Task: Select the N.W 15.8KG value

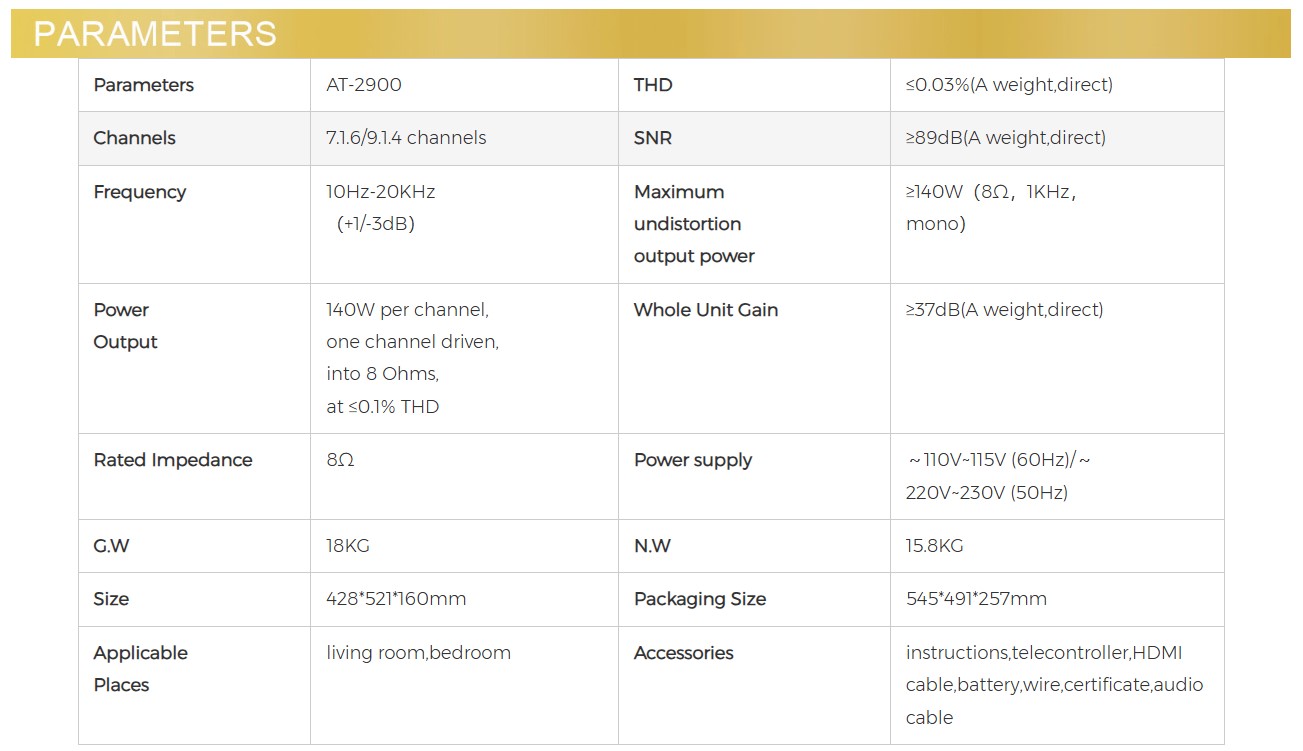Action: [934, 546]
